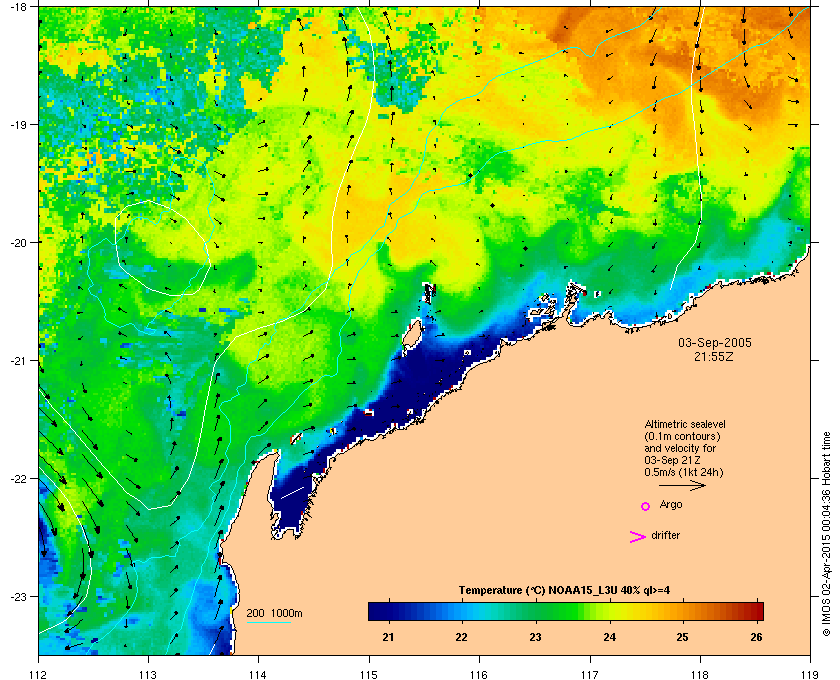
Task: Select the time text 21:55Z
Action: pos(714,356)
